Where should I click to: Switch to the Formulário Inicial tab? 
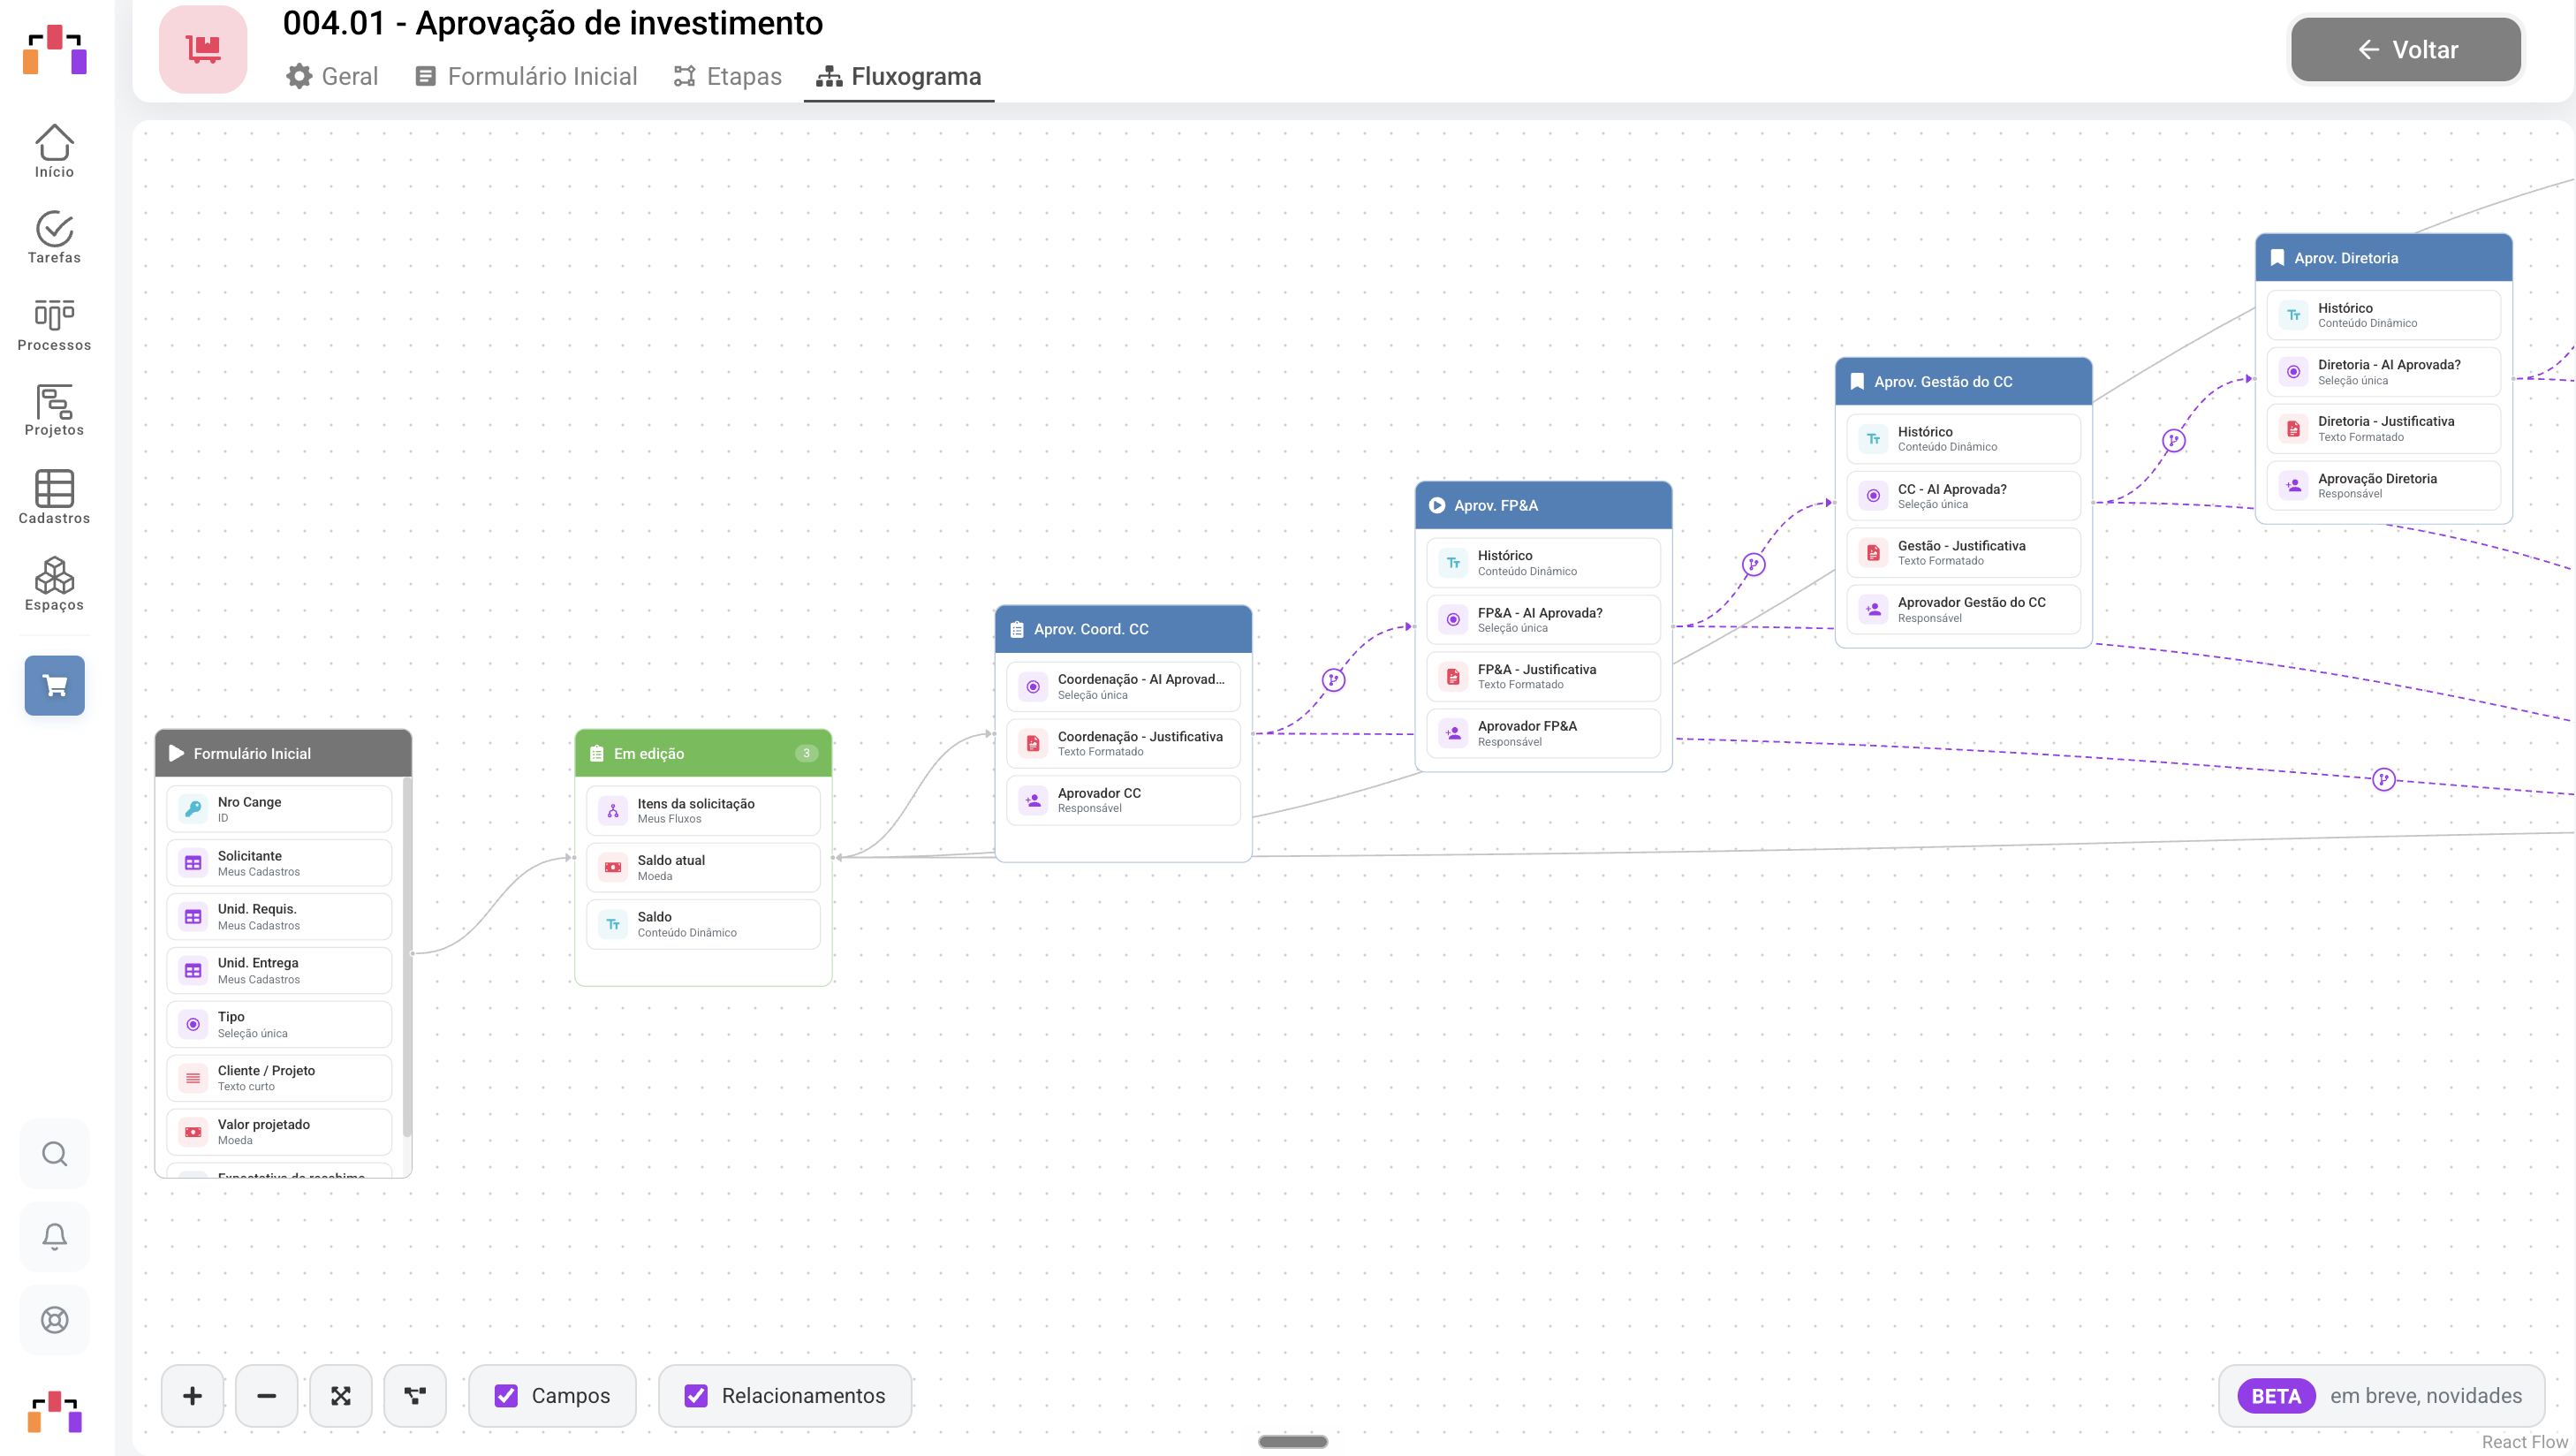[526, 77]
